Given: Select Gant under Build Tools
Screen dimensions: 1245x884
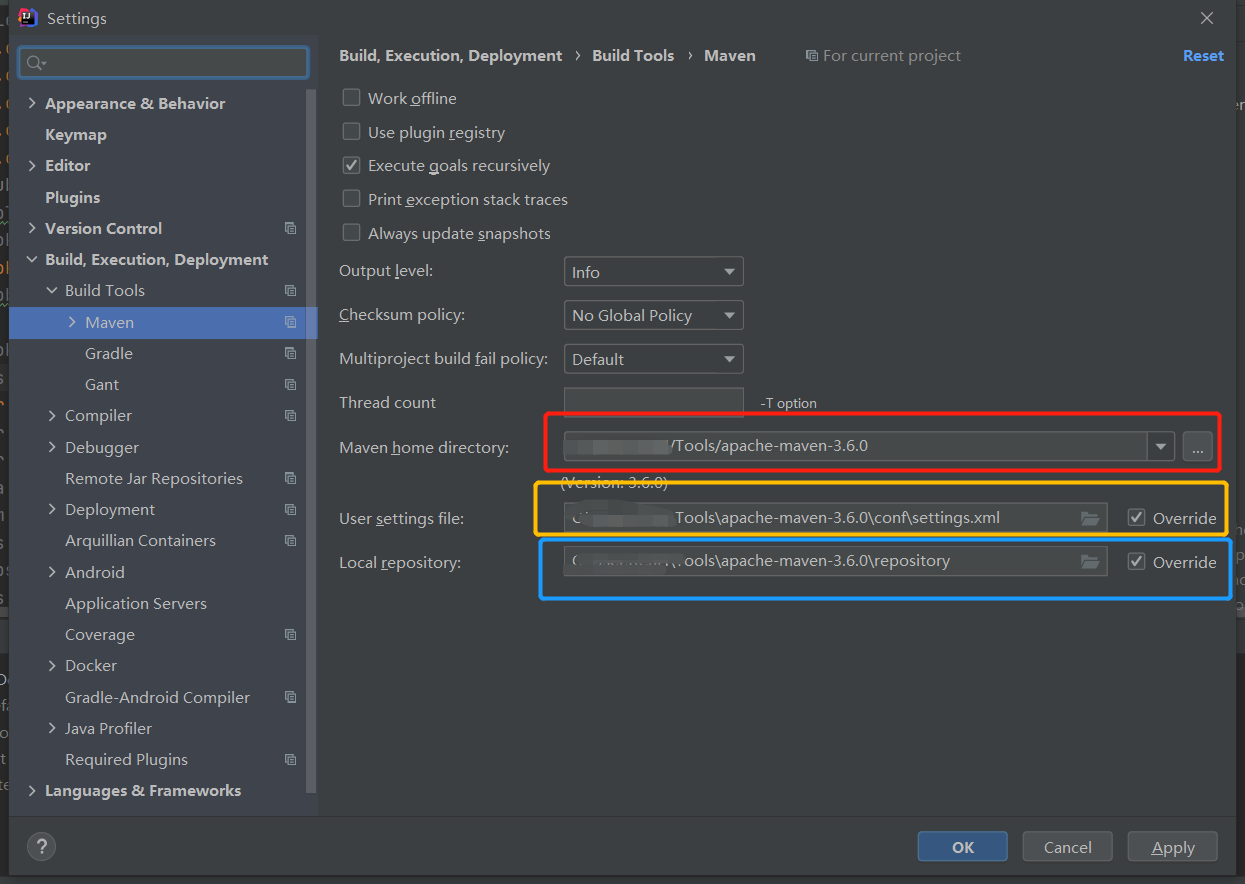Looking at the screenshot, I should pyautogui.click(x=102, y=384).
